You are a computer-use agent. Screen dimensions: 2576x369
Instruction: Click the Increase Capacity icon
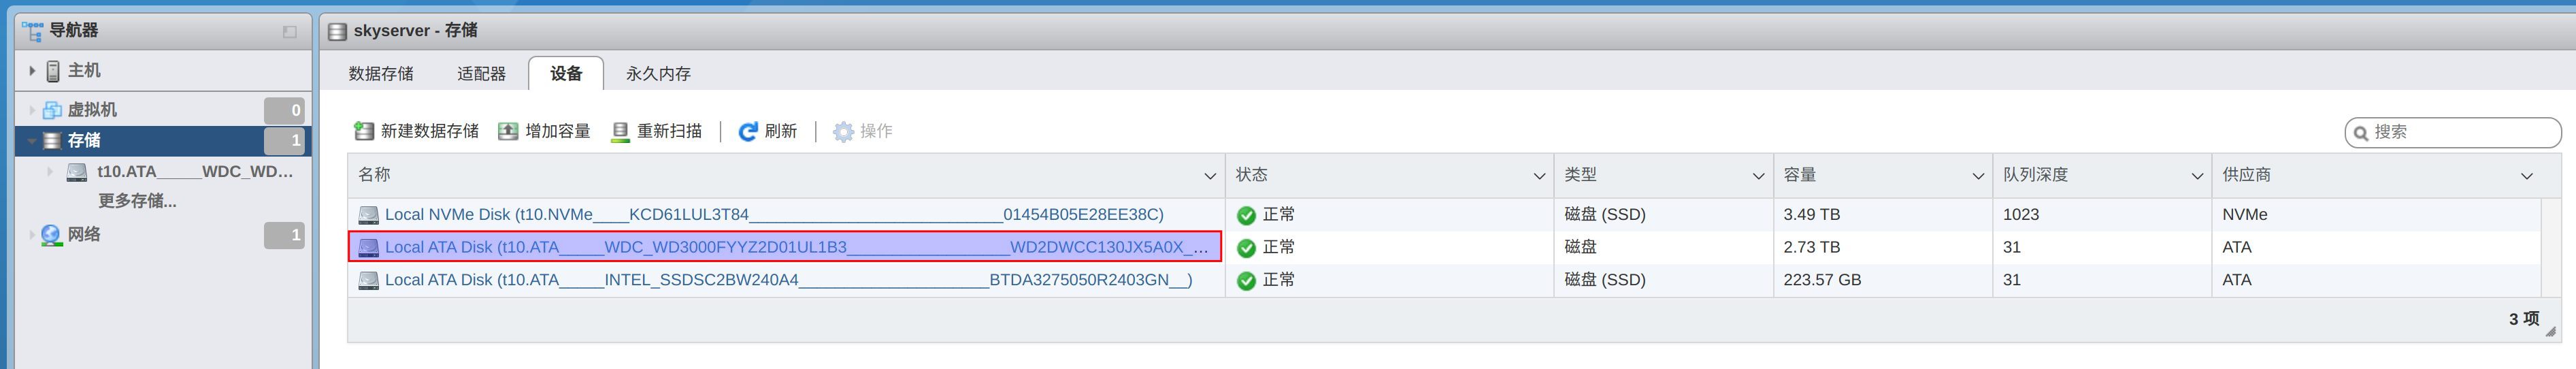pos(508,131)
